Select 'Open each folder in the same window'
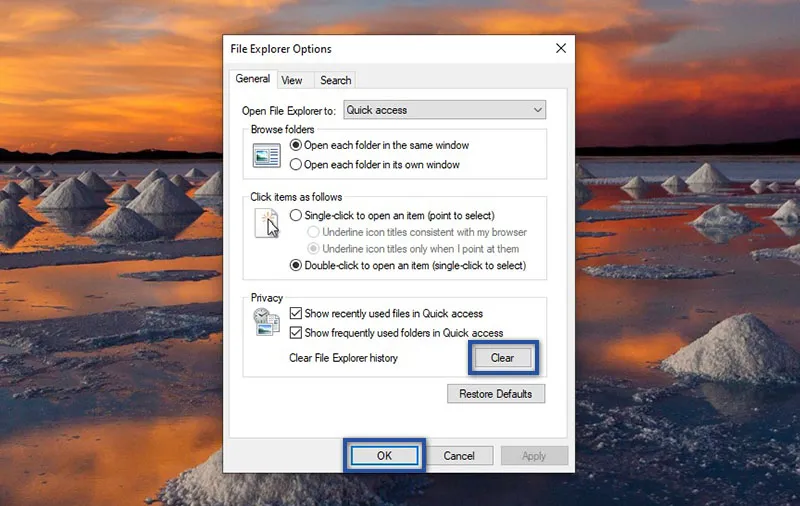The width and height of the screenshot is (800, 506). [380, 145]
